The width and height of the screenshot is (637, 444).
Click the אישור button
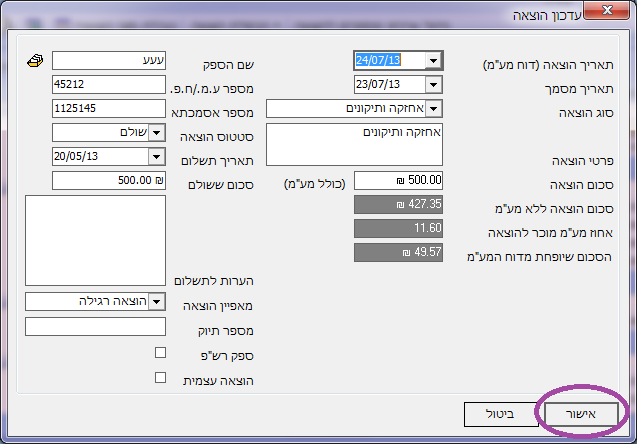[581, 414]
